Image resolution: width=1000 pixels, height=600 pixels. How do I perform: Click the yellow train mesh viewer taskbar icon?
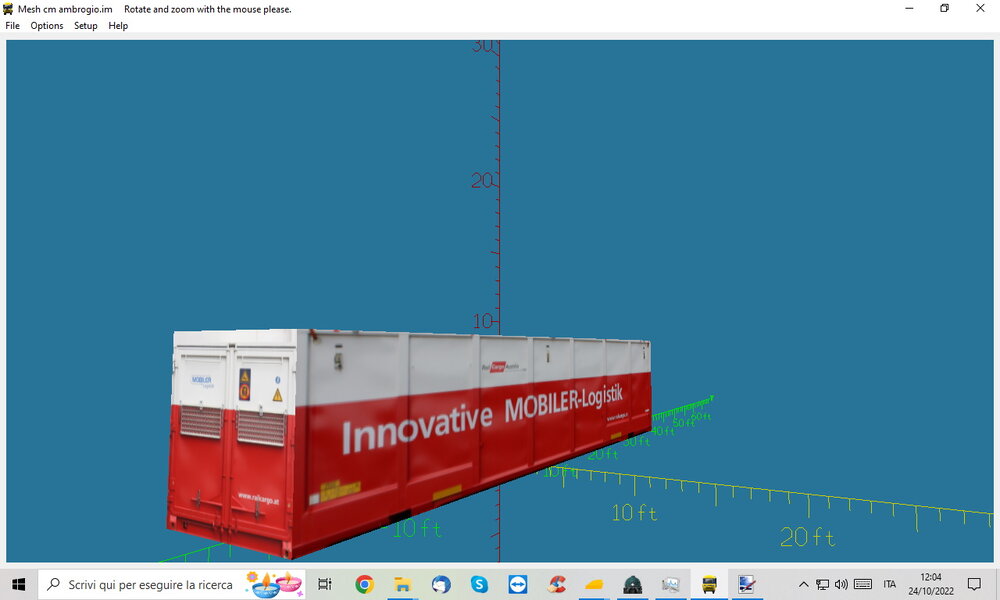709,584
